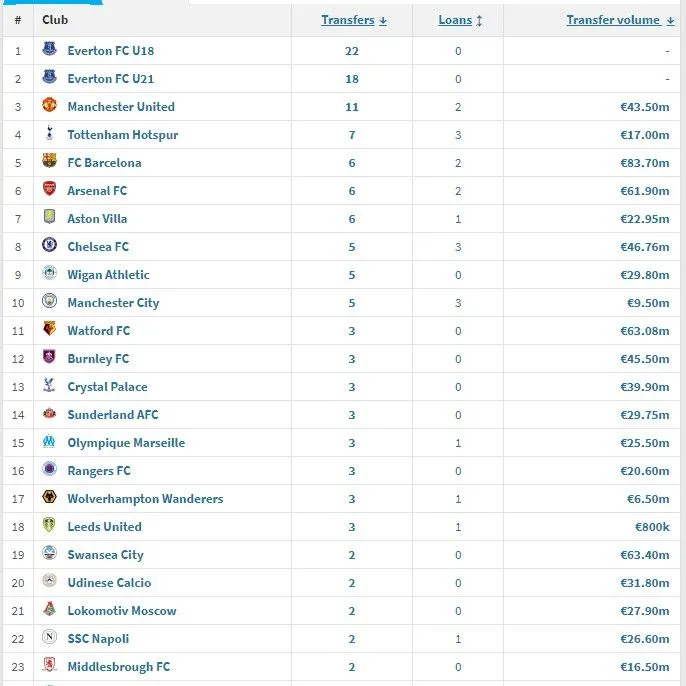
Task: Click the Chelsea FC badge icon
Action: click(50, 246)
